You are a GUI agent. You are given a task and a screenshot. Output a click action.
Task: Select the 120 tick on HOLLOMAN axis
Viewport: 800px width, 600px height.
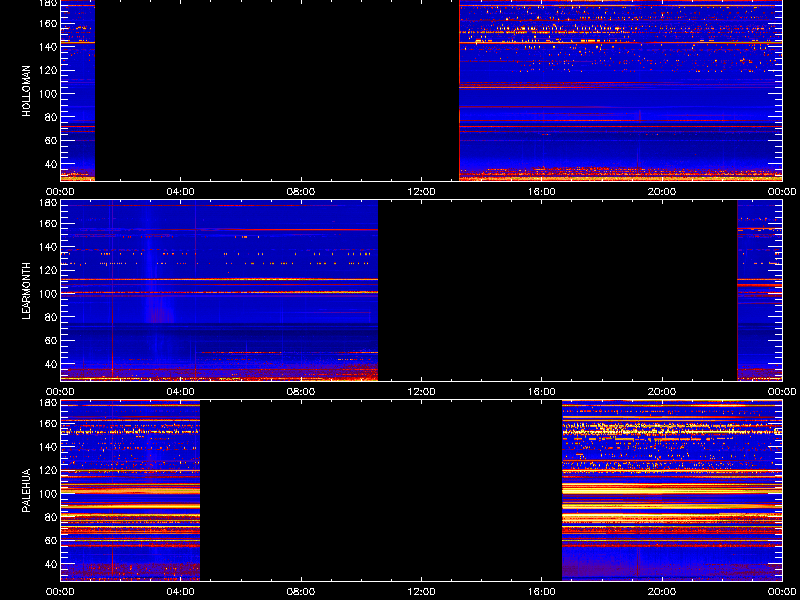49,70
